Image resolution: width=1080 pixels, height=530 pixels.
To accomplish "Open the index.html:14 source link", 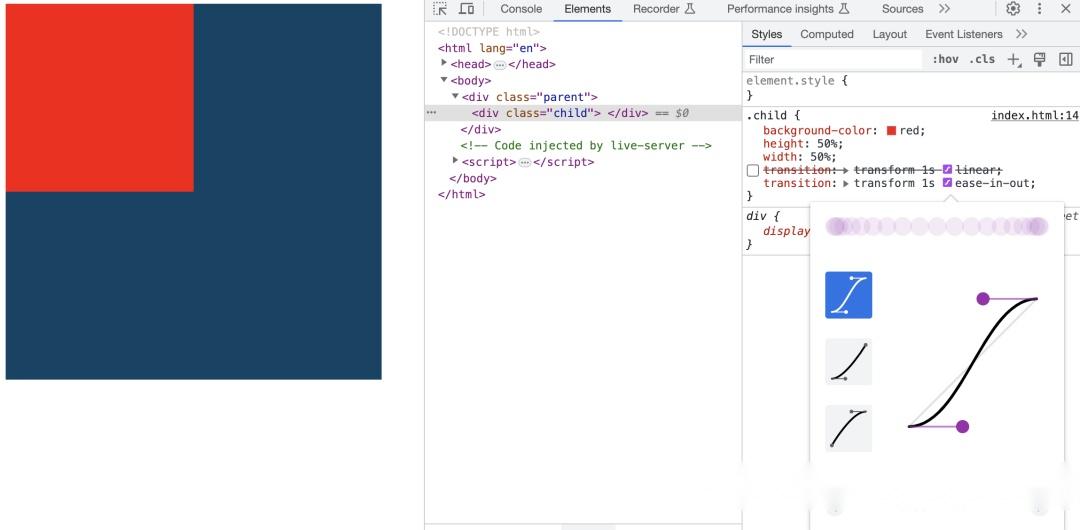I will tap(1035, 116).
